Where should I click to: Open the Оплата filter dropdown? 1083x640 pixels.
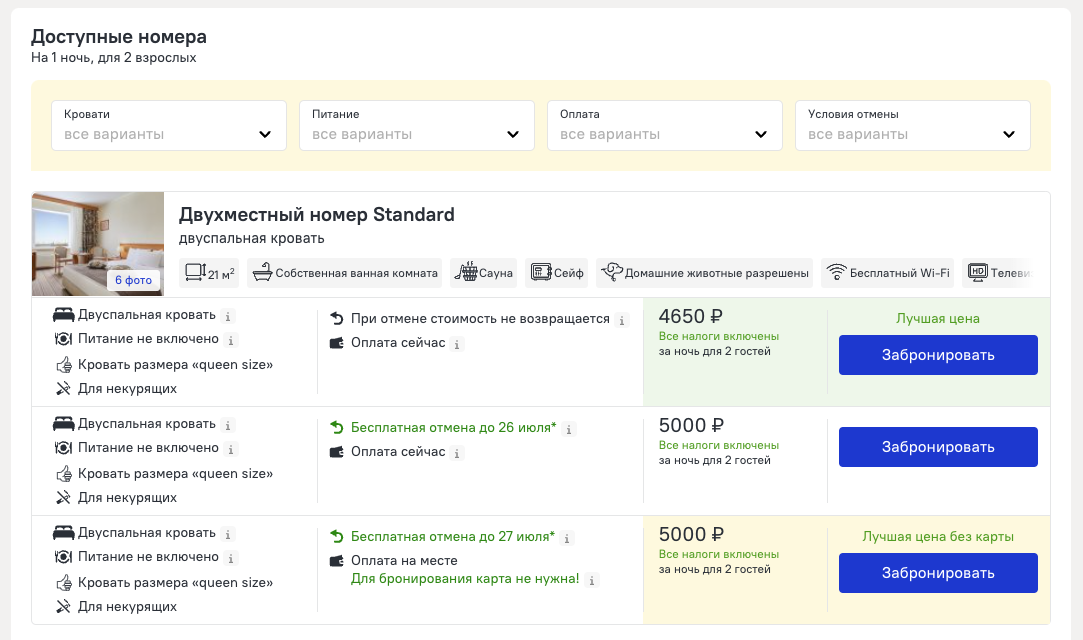point(664,126)
